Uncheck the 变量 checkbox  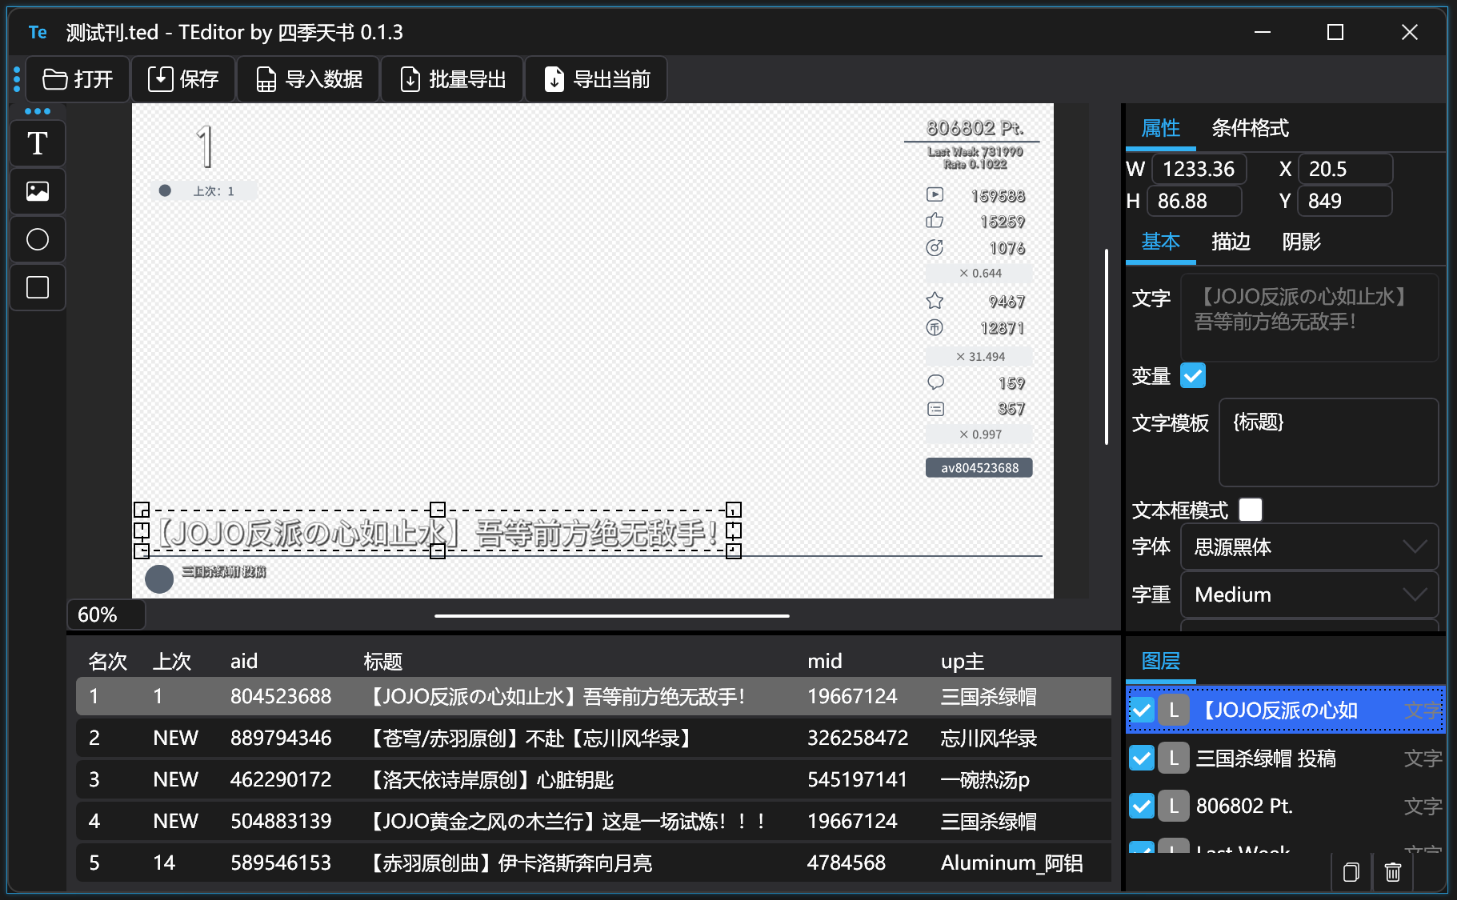(1193, 375)
